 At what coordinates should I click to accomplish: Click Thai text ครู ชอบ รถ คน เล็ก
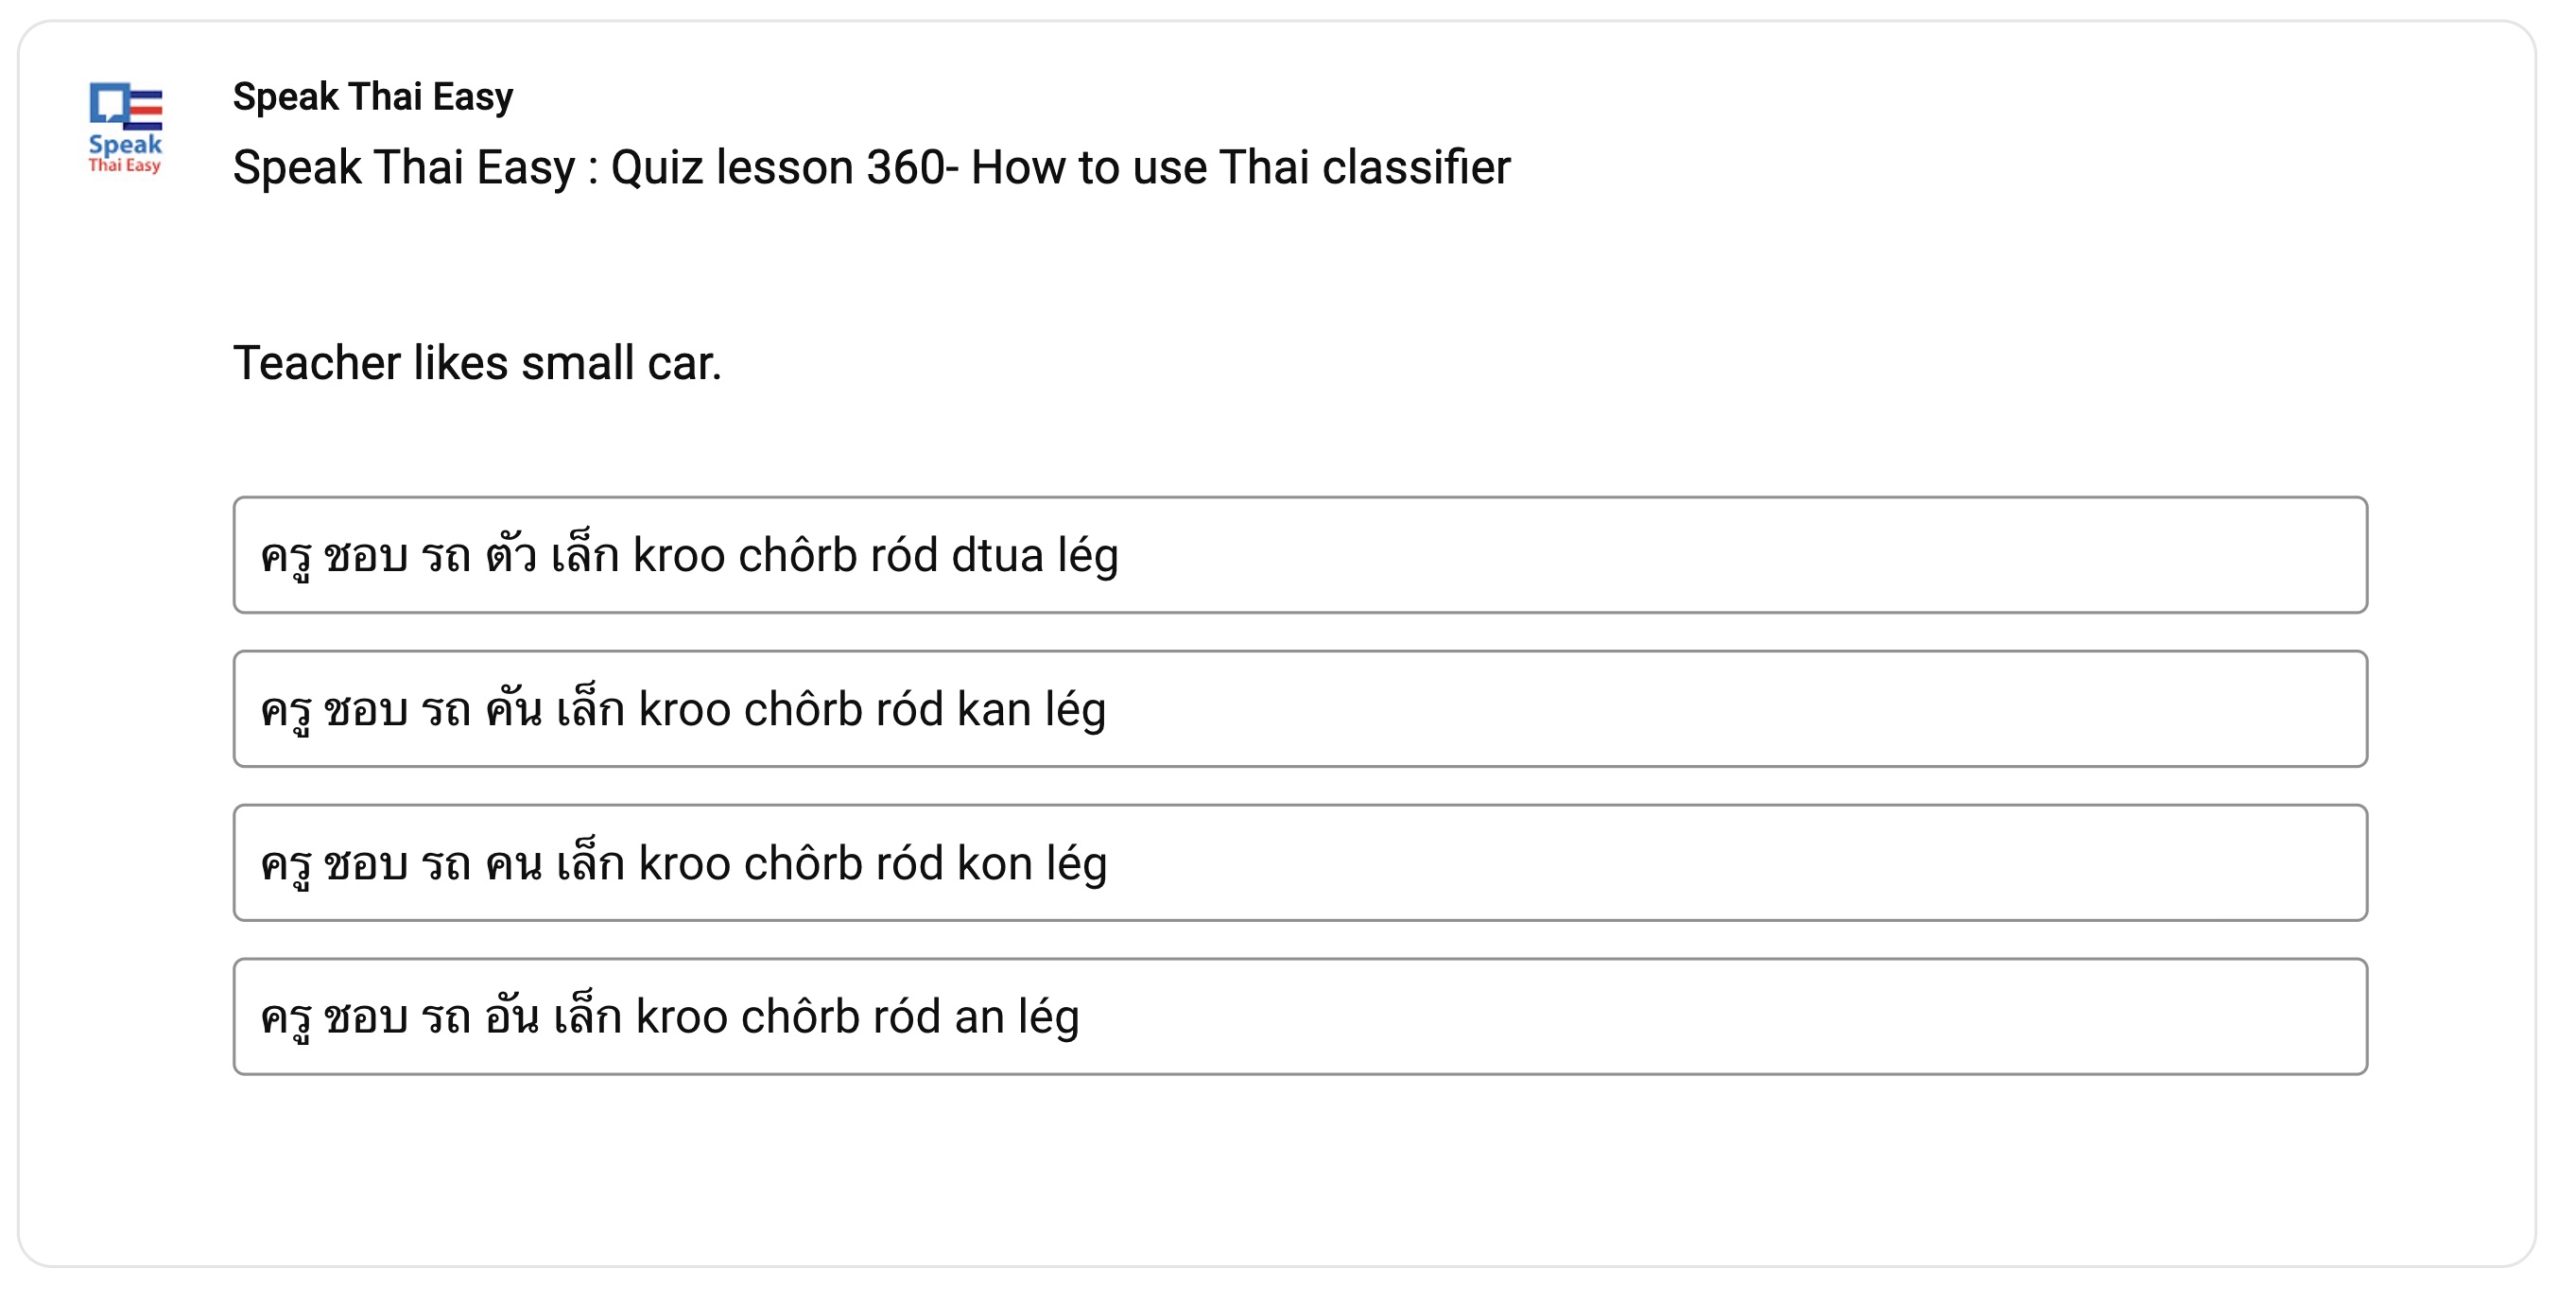tap(443, 863)
